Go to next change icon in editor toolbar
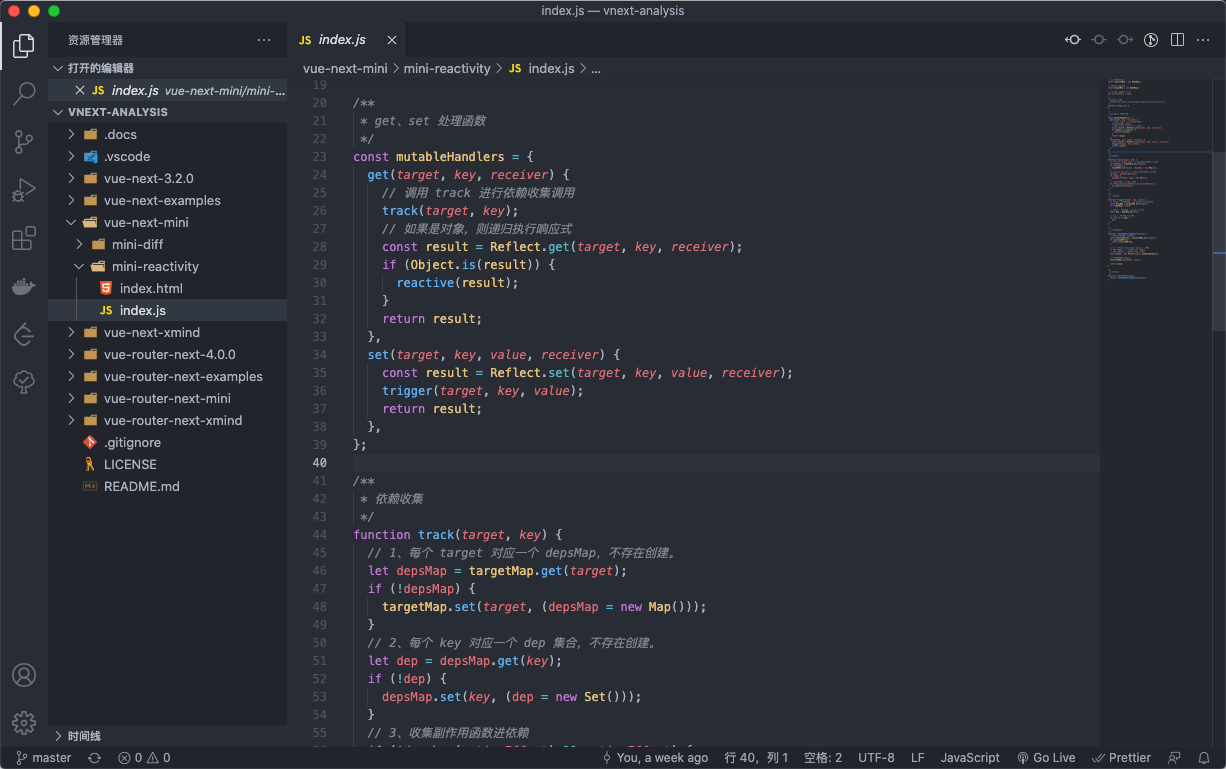This screenshot has width=1226, height=769. [x=1125, y=40]
